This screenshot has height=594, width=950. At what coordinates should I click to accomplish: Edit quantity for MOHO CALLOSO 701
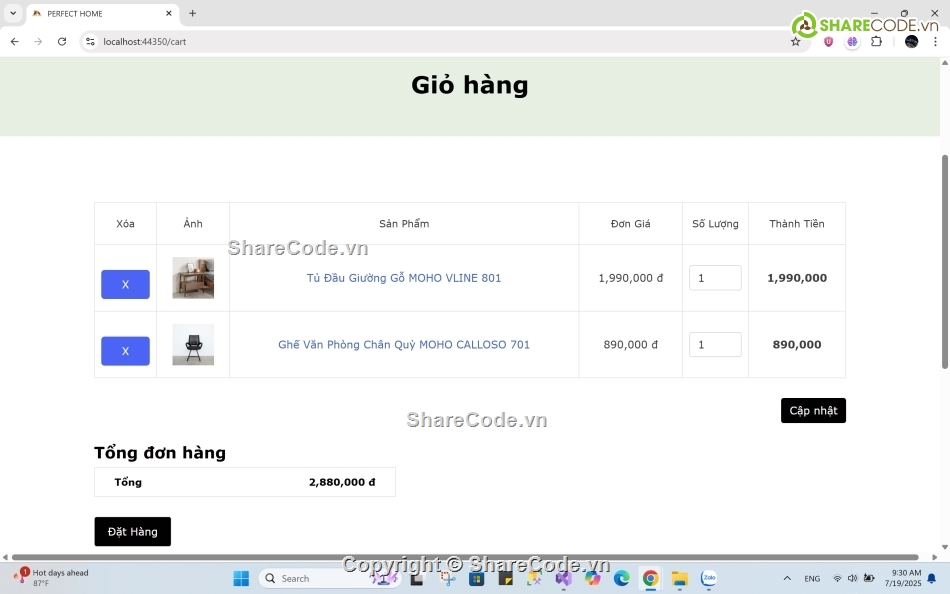coord(715,345)
